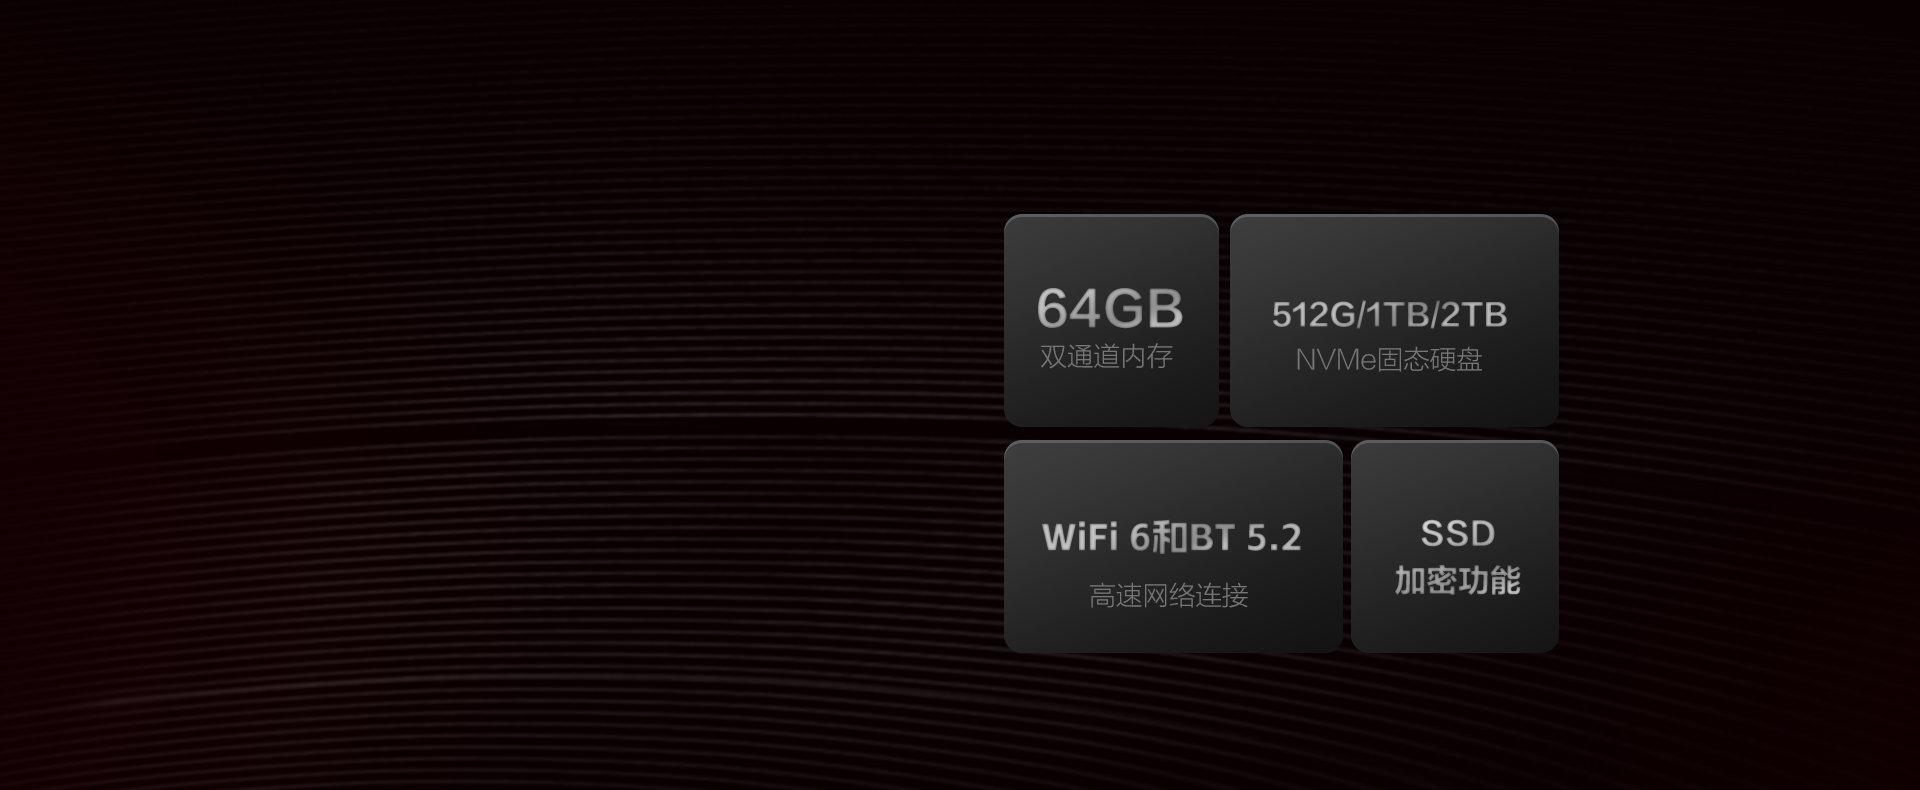The image size is (1920, 790).
Task: Open the WiFi 6和BT 5.2 card
Action: pos(1173,546)
